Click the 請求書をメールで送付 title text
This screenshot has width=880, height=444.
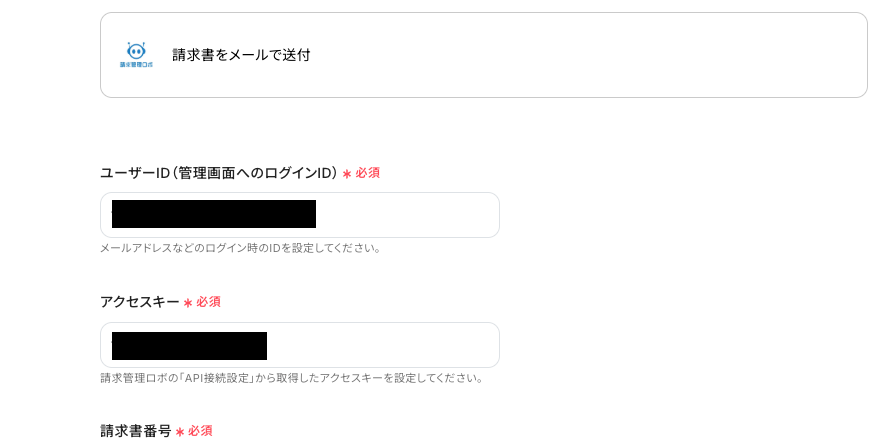[241, 55]
